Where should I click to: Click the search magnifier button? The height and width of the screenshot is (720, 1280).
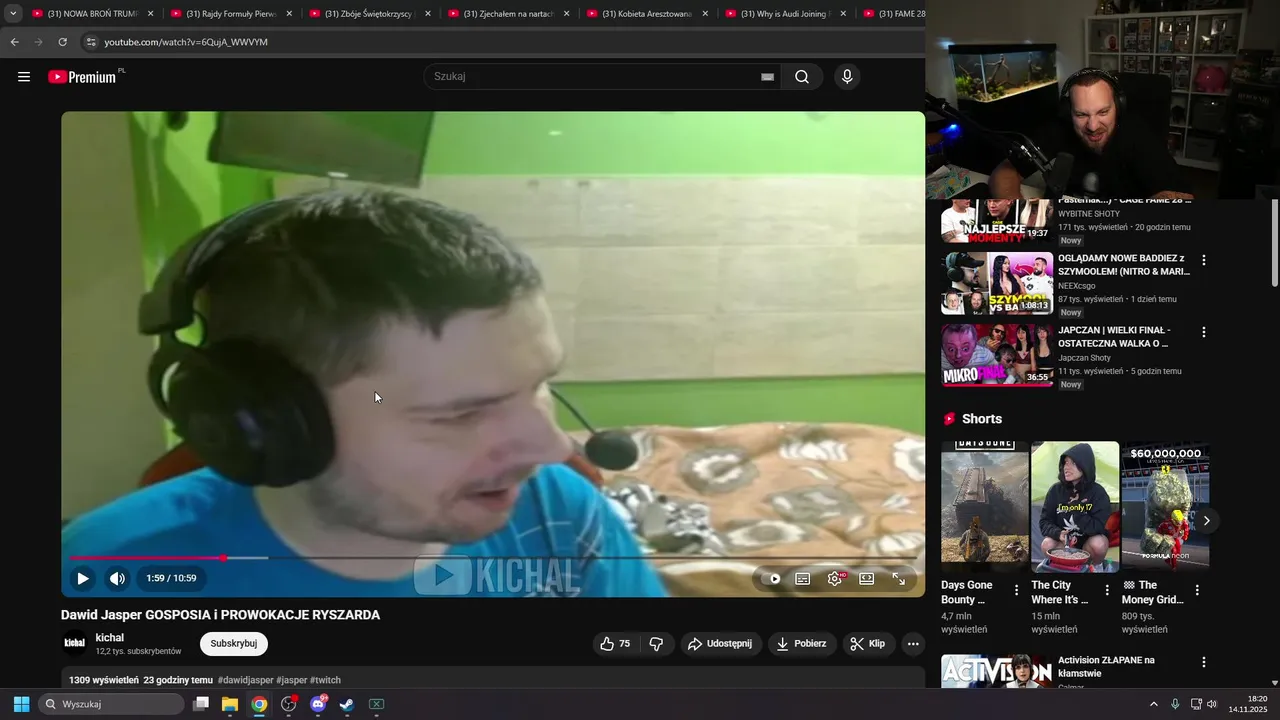(x=802, y=77)
